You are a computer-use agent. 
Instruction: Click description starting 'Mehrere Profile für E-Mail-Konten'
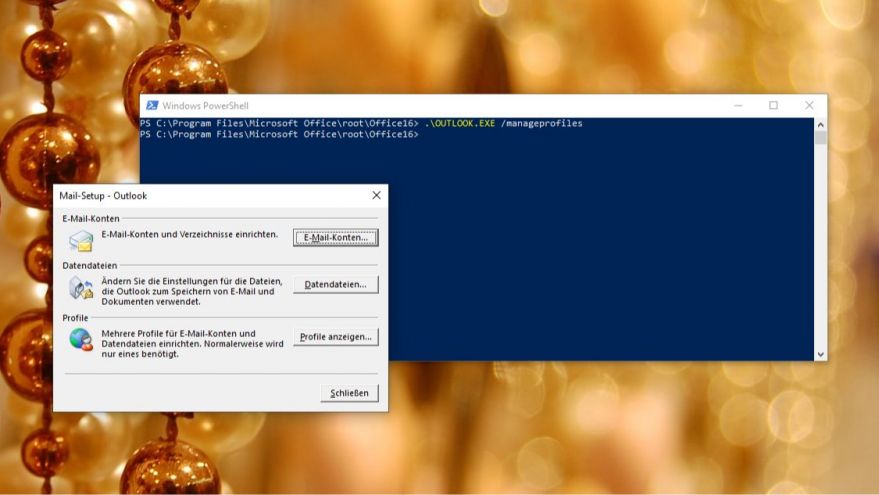tap(192, 344)
